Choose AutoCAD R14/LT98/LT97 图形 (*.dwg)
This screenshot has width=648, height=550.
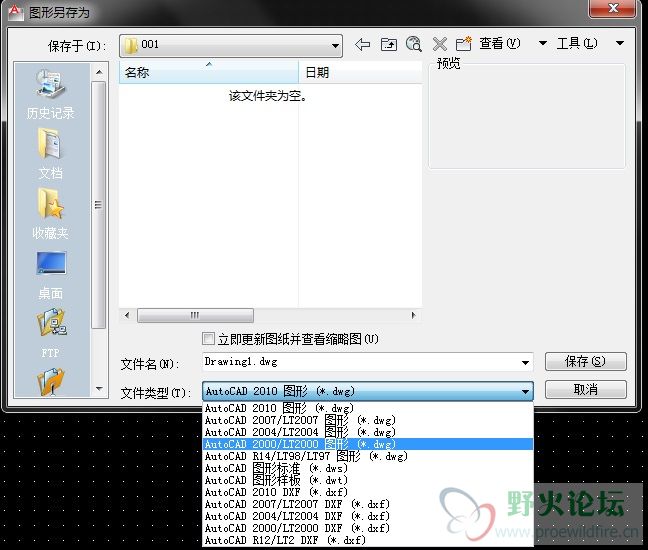pyautogui.click(x=368, y=456)
